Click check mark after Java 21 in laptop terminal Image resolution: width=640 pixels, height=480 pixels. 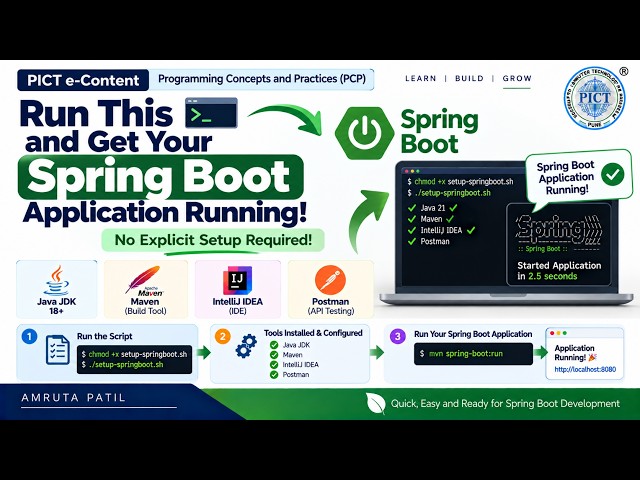point(453,207)
